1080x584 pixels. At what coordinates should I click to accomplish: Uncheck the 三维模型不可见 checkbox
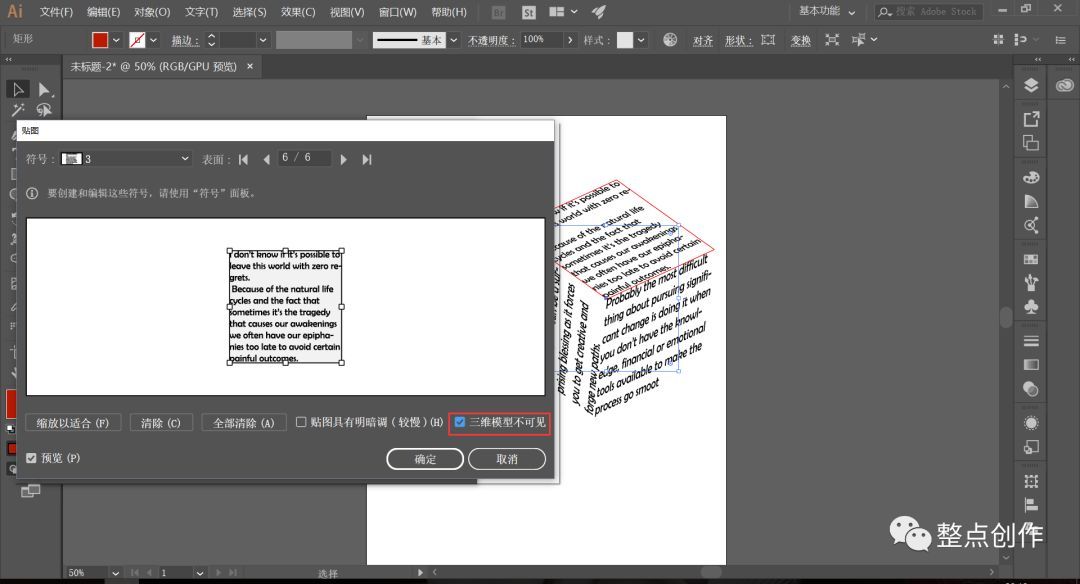(459, 422)
